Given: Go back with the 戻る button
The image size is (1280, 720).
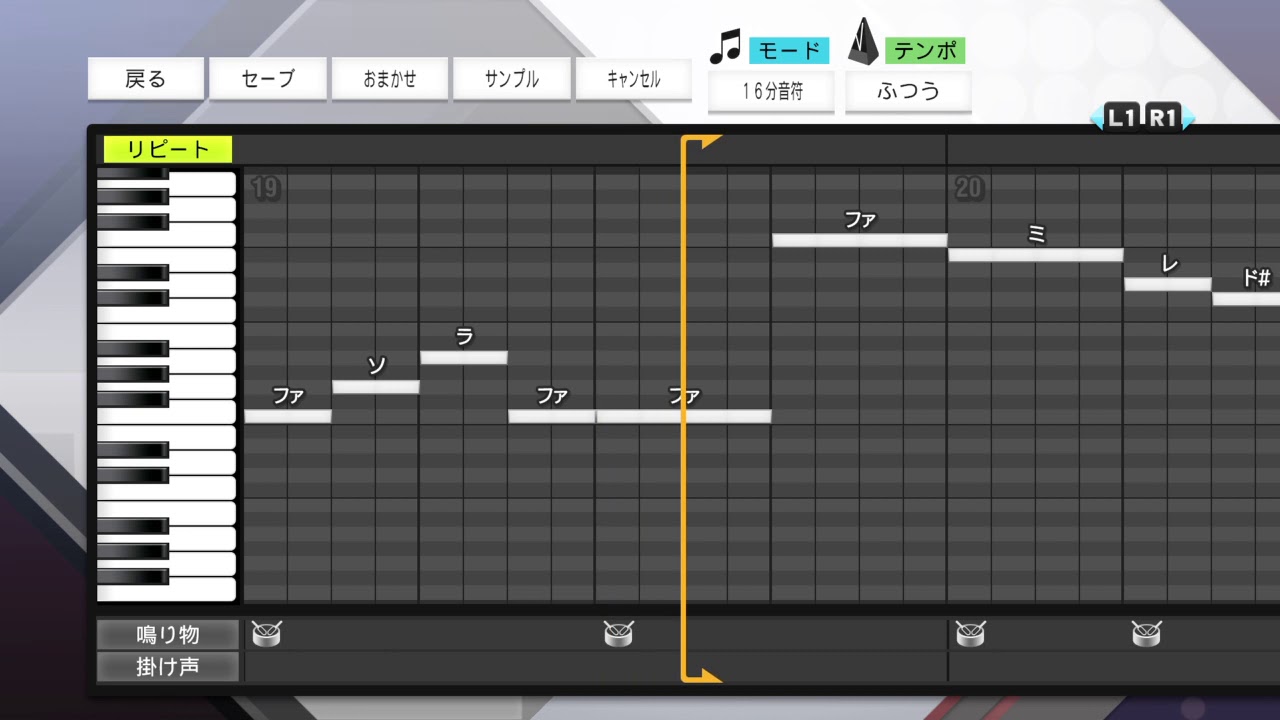Looking at the screenshot, I should (x=146, y=79).
